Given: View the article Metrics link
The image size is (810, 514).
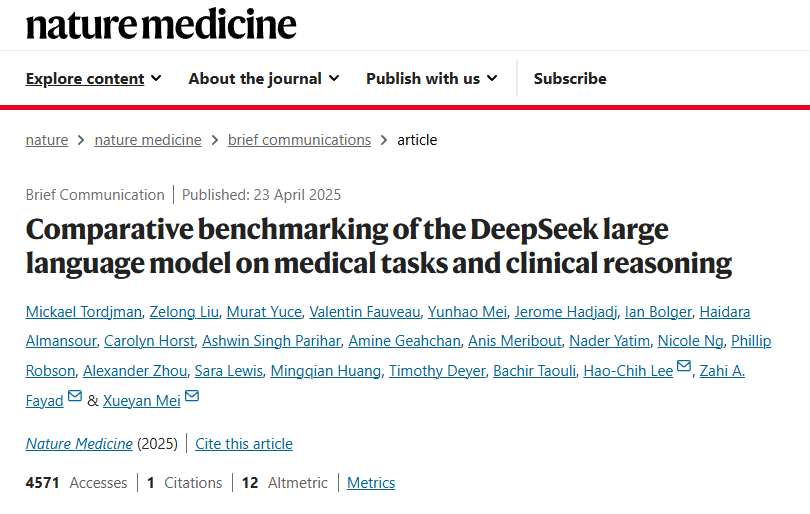Looking at the screenshot, I should pos(371,483).
